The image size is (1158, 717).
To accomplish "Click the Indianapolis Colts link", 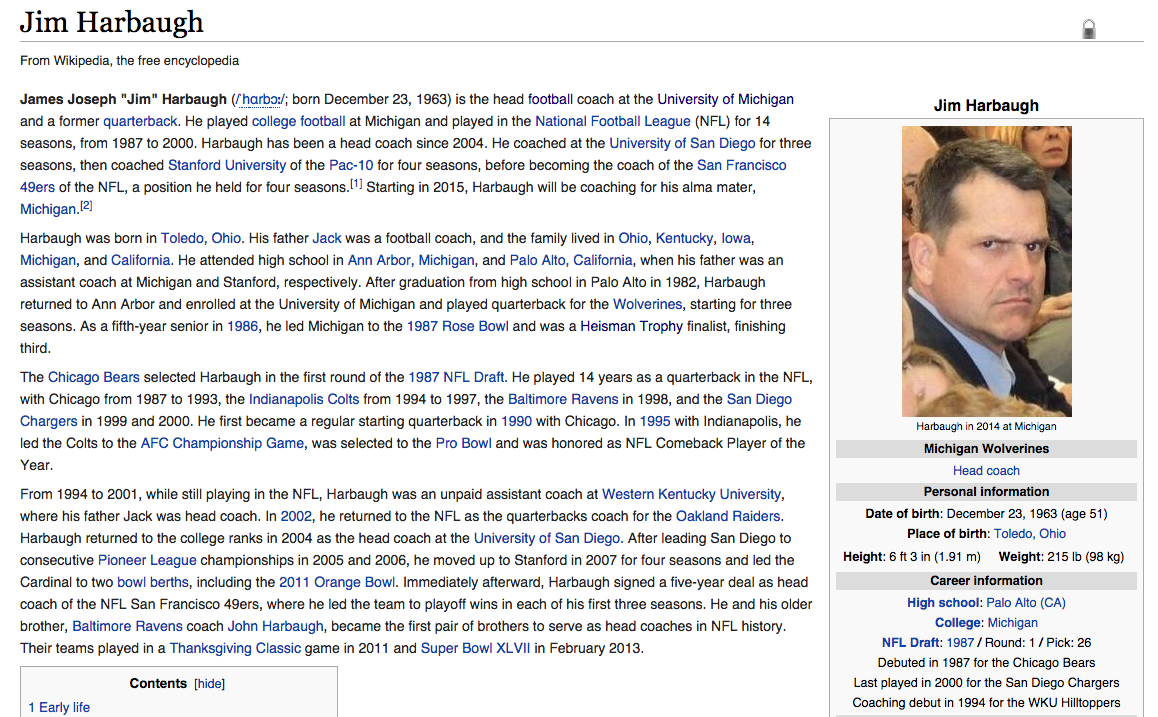I will click(x=304, y=399).
